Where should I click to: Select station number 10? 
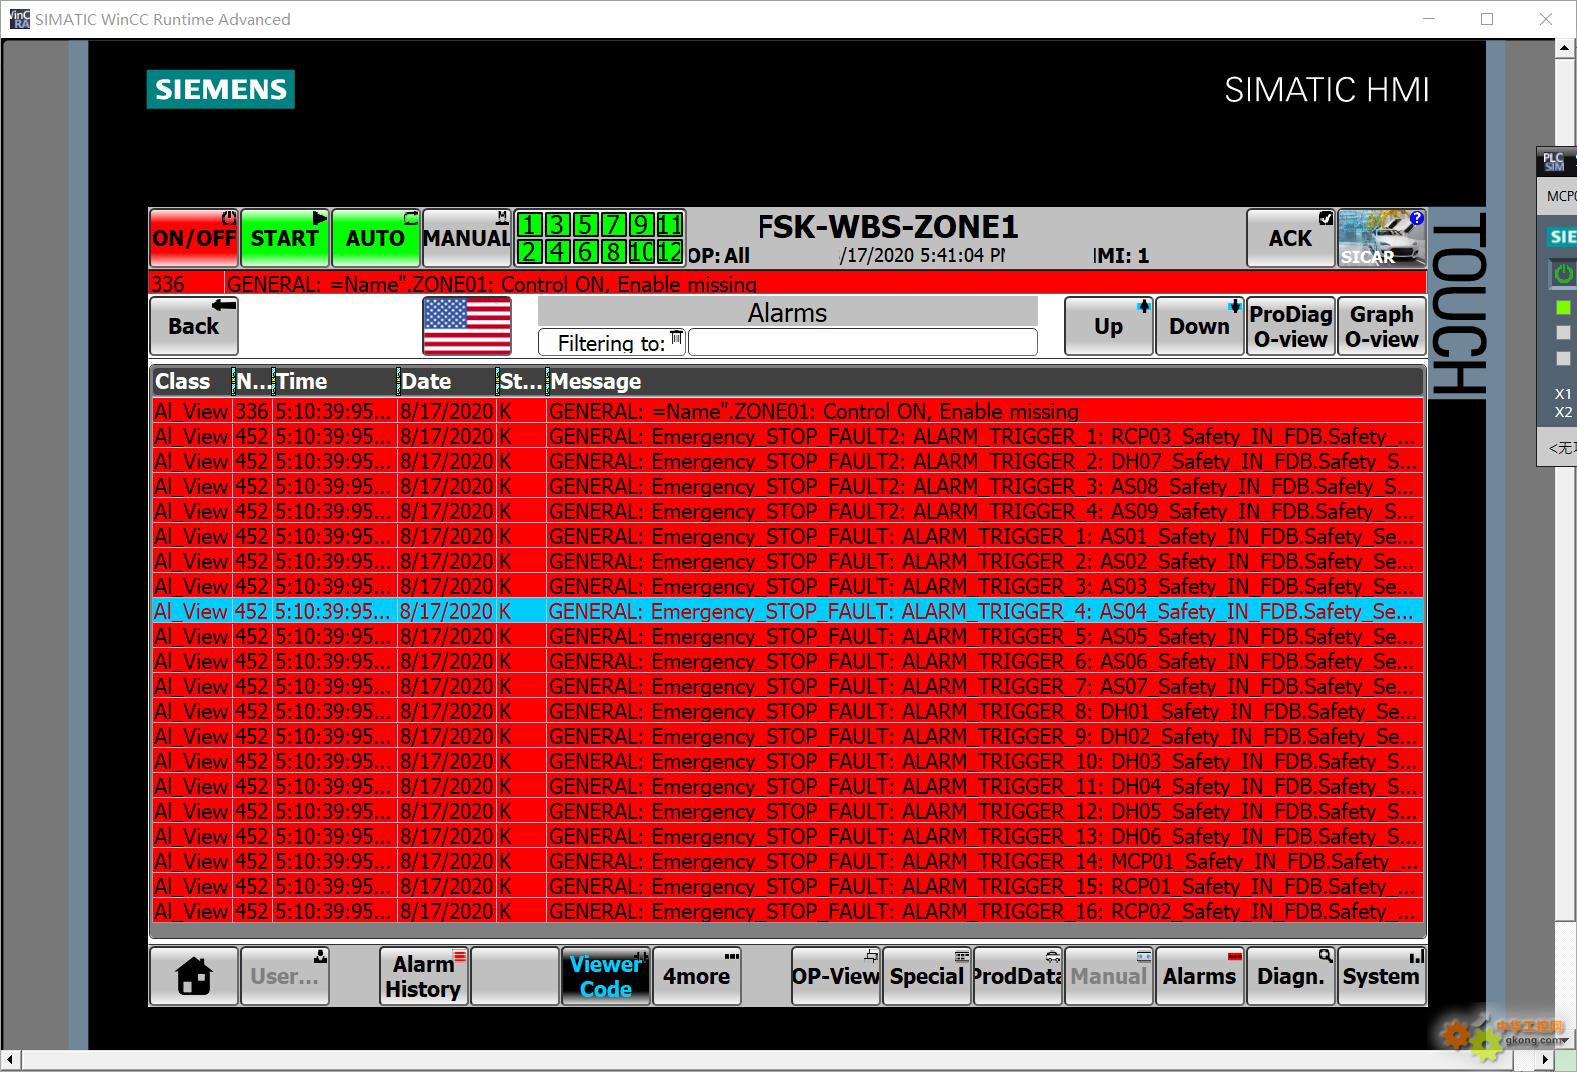pos(642,252)
